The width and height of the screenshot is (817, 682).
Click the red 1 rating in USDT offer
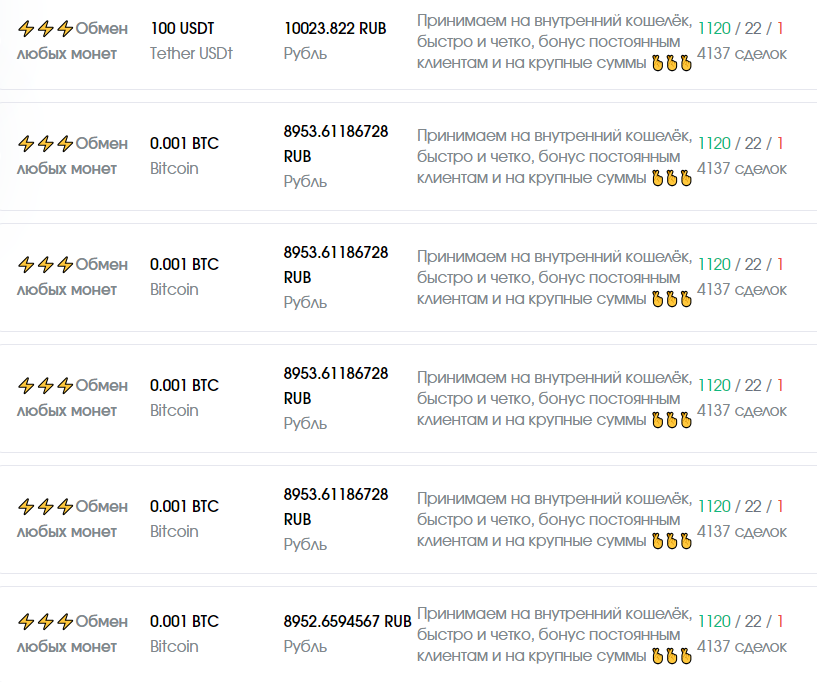(x=780, y=29)
